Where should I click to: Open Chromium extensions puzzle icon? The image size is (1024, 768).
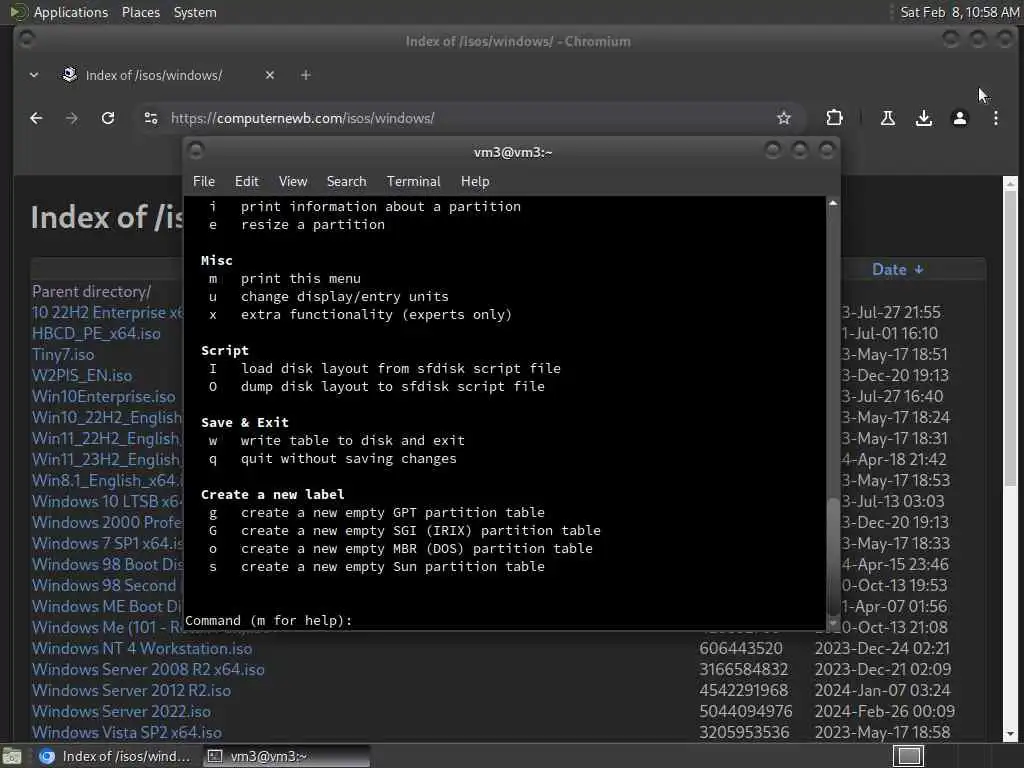click(834, 118)
